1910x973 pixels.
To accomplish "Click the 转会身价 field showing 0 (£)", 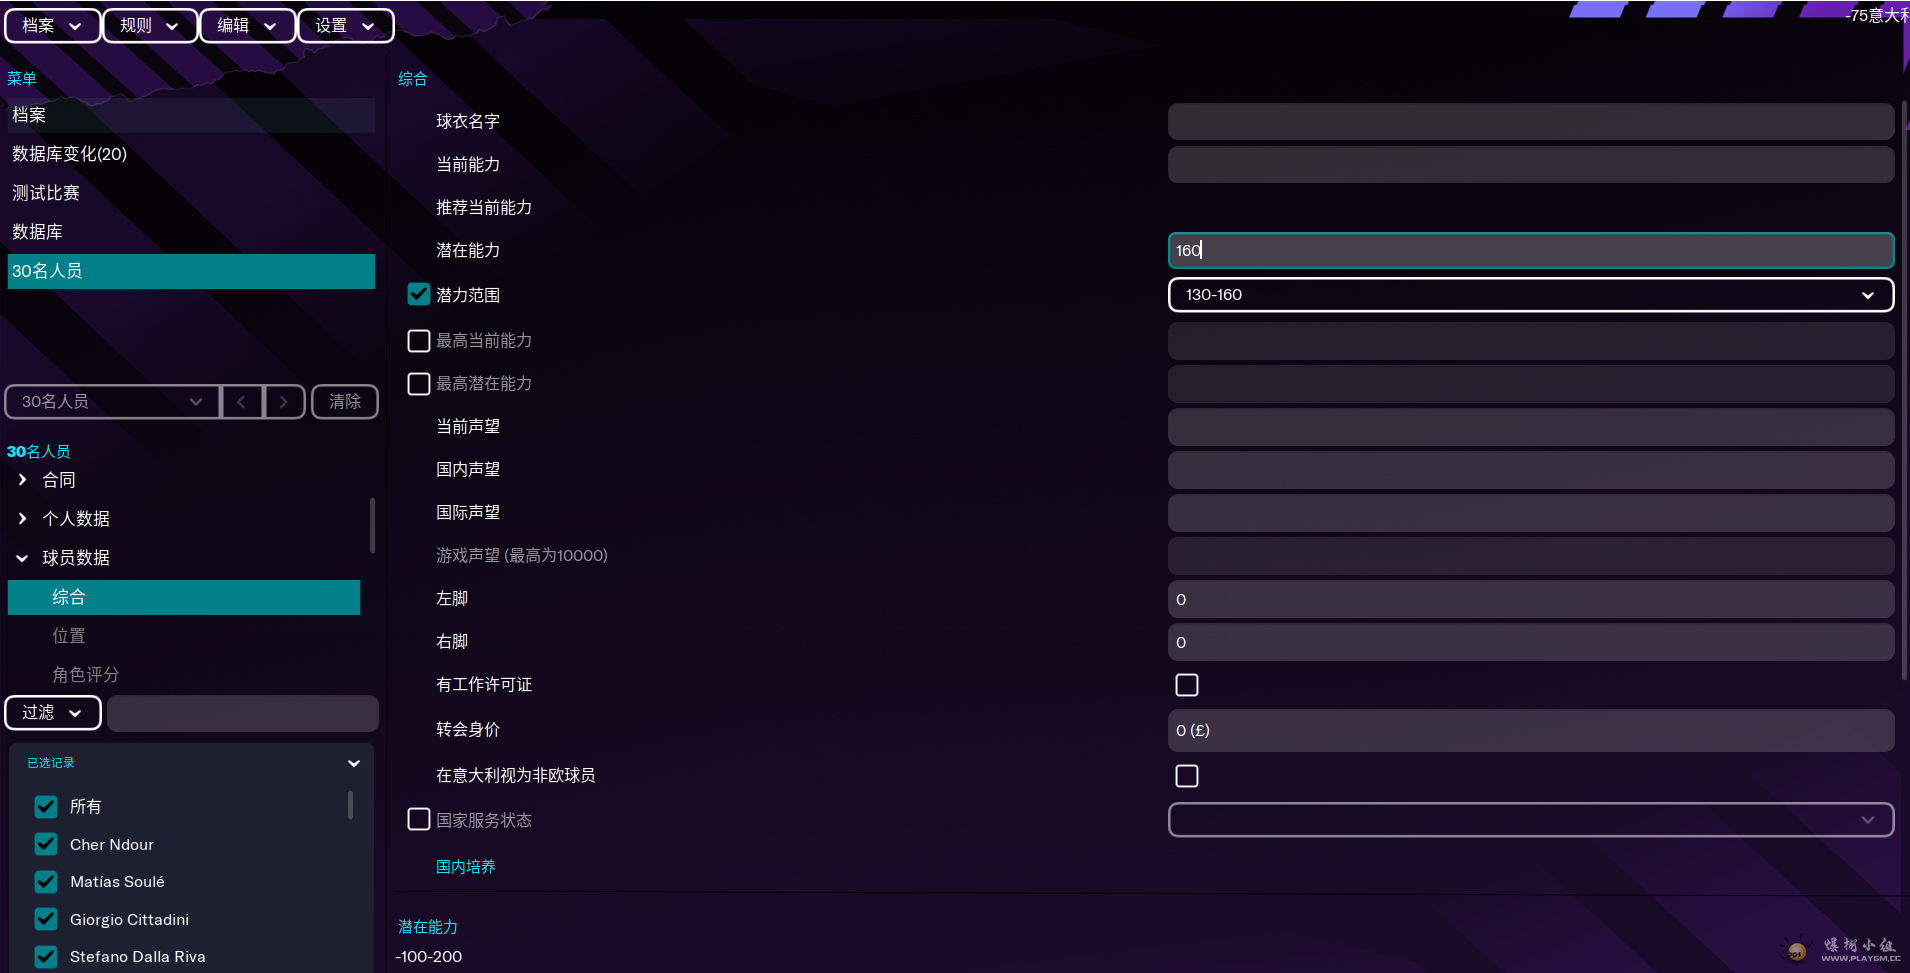I will 1531,730.
